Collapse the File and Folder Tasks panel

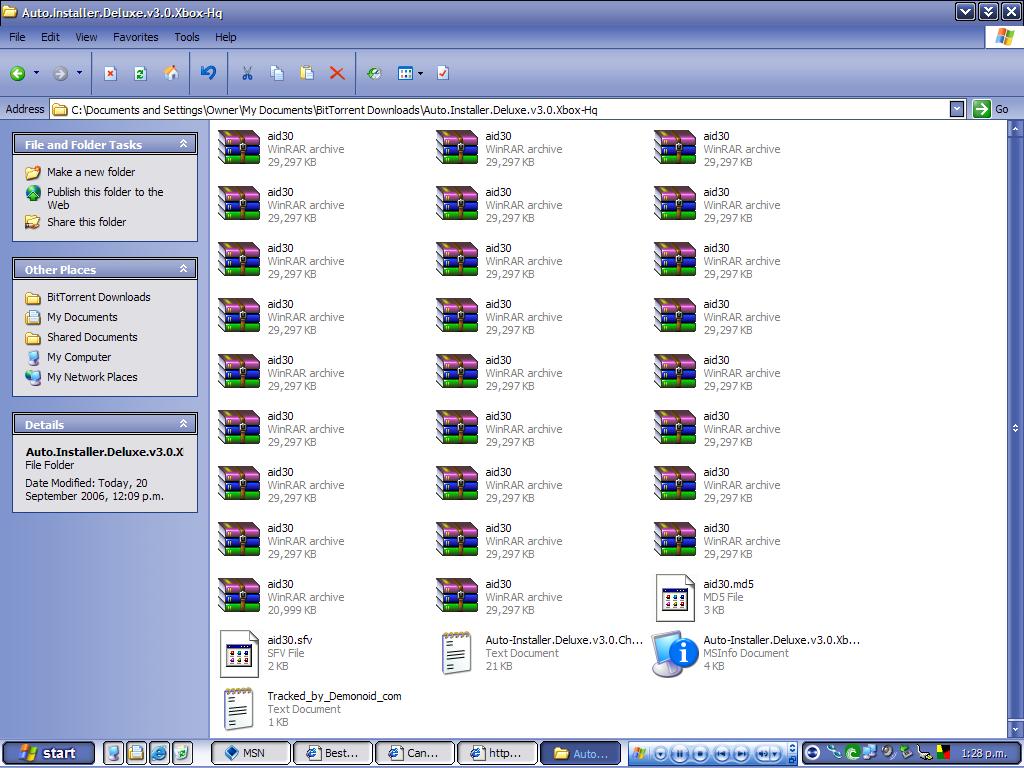(x=184, y=144)
